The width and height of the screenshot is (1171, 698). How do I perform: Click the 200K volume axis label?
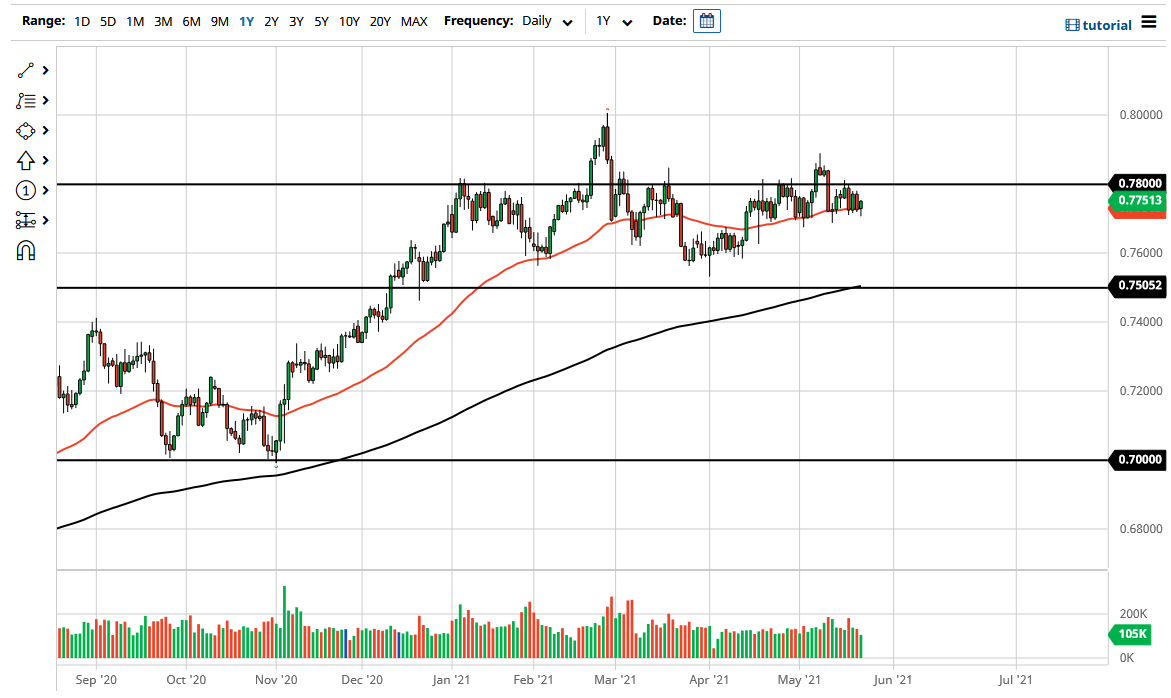1133,614
